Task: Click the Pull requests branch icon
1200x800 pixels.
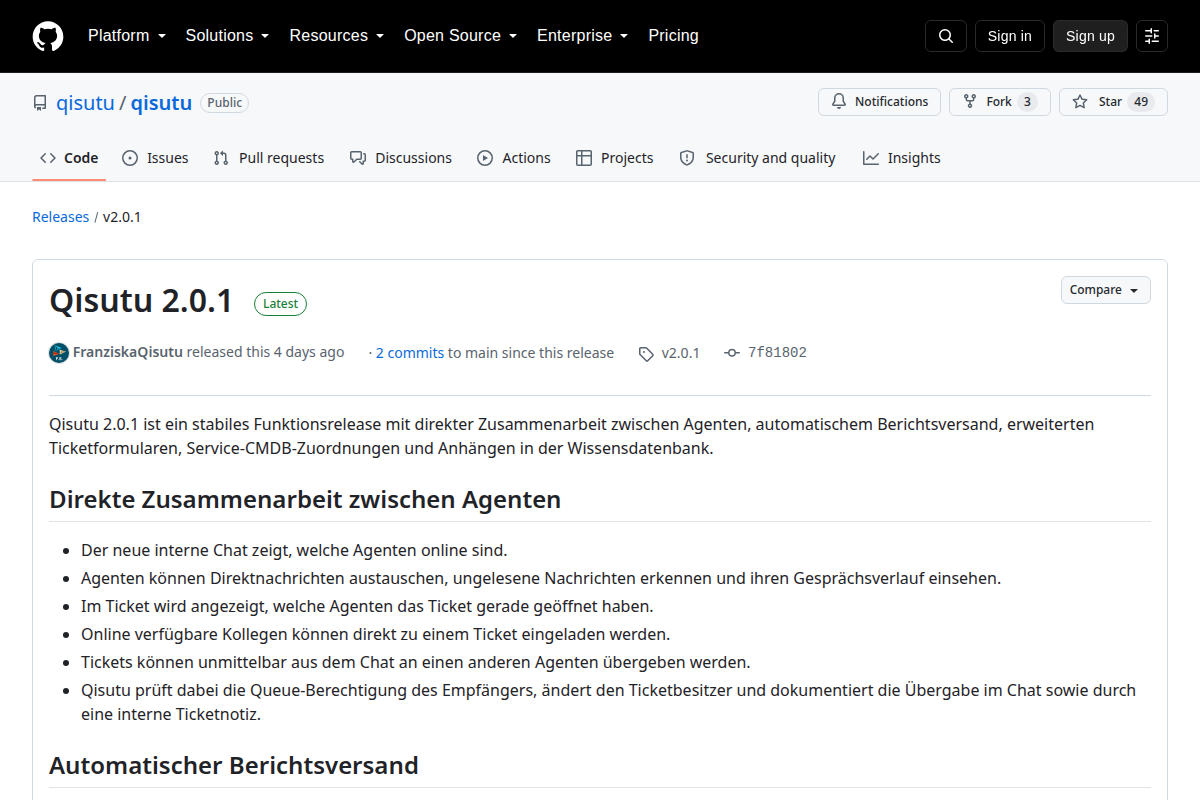Action: click(221, 158)
